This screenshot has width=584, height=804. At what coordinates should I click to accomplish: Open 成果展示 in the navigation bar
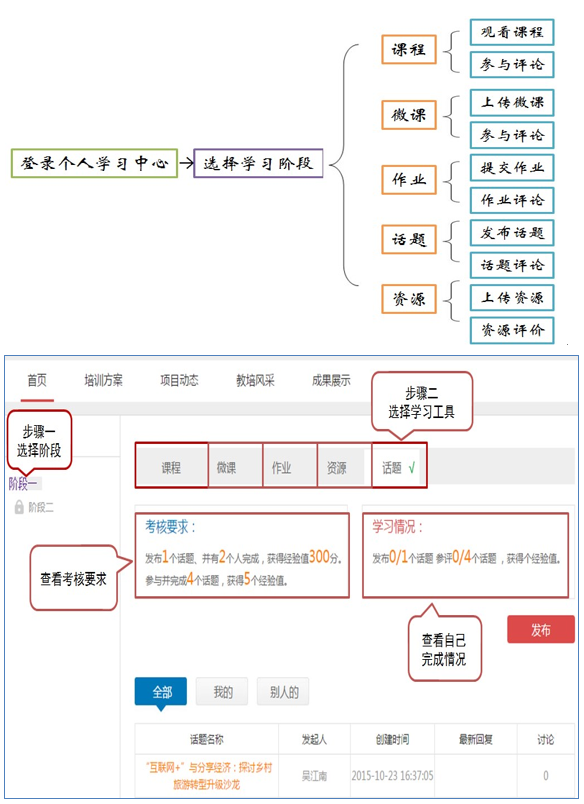click(331, 380)
